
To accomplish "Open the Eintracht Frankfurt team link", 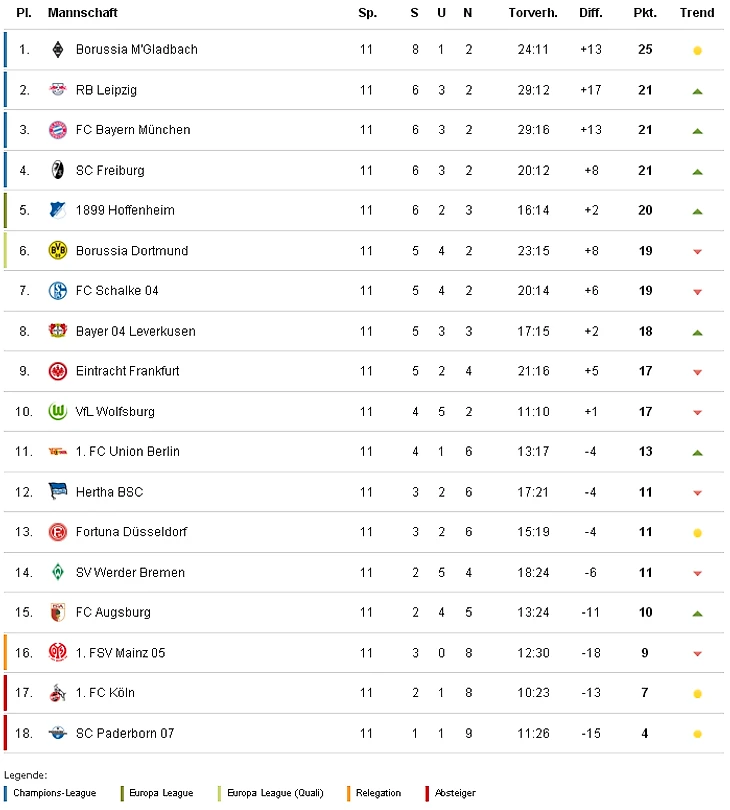I will pyautogui.click(x=127, y=371).
